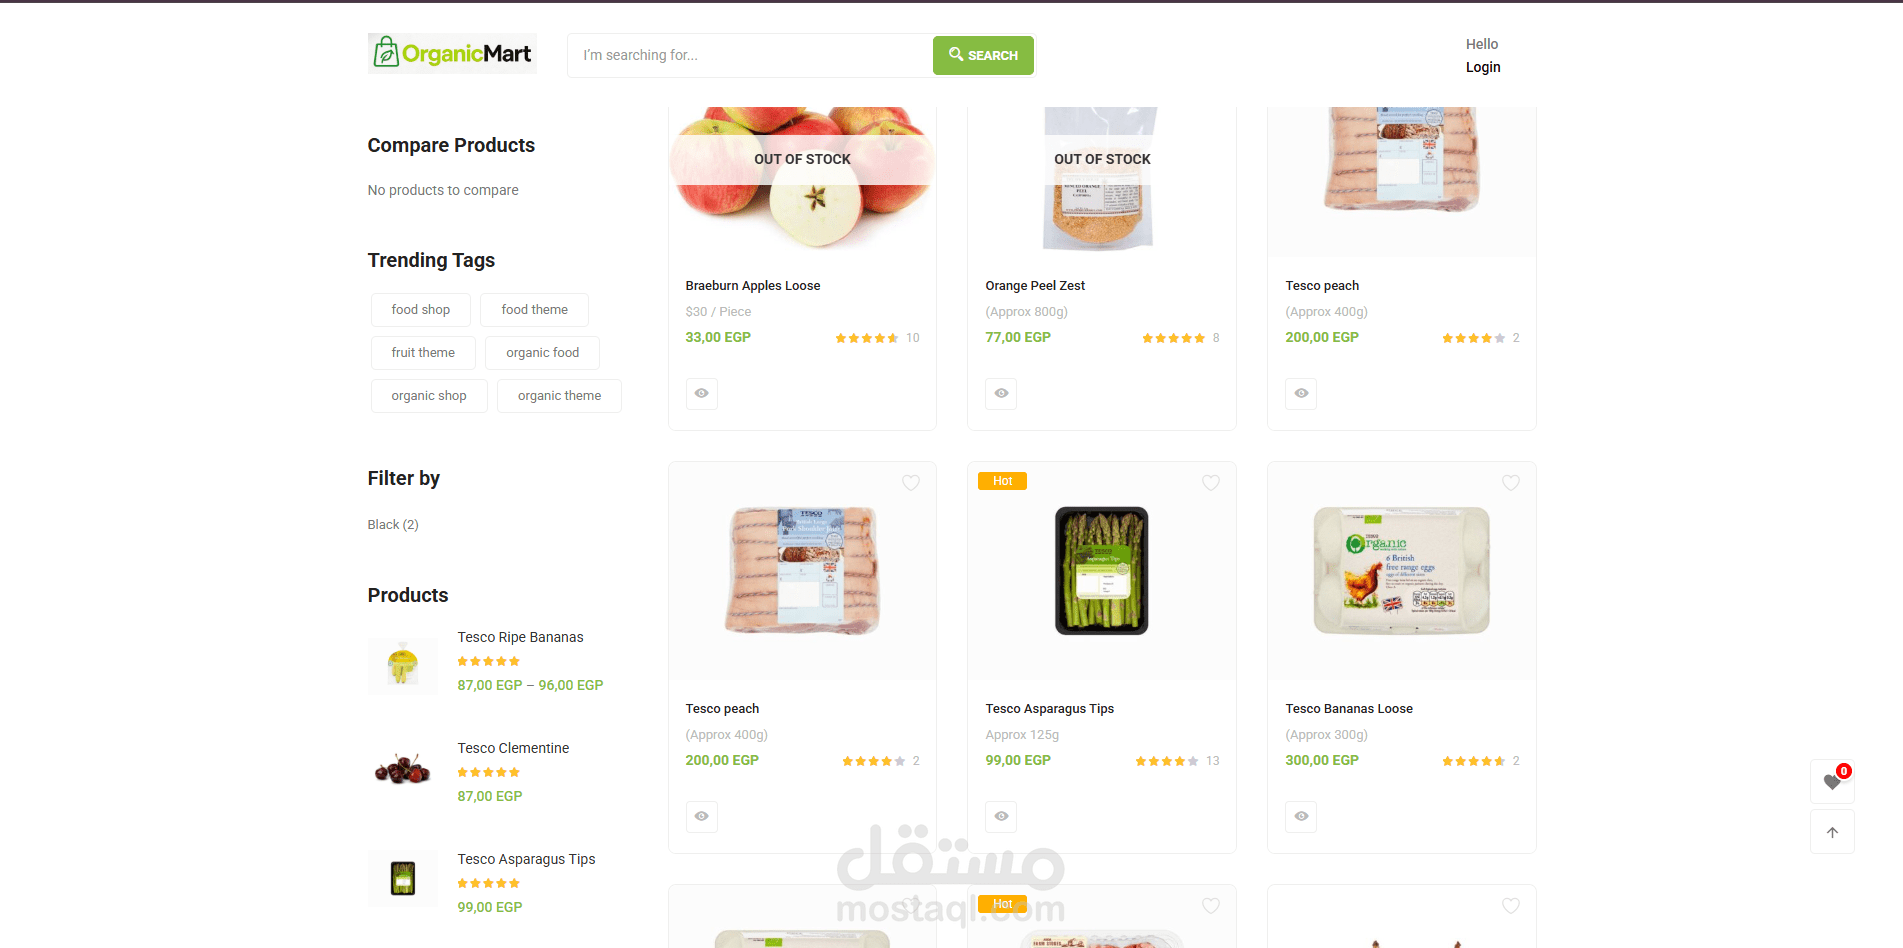Click the OrganicMart logo
This screenshot has width=1903, height=948.
(x=452, y=53)
